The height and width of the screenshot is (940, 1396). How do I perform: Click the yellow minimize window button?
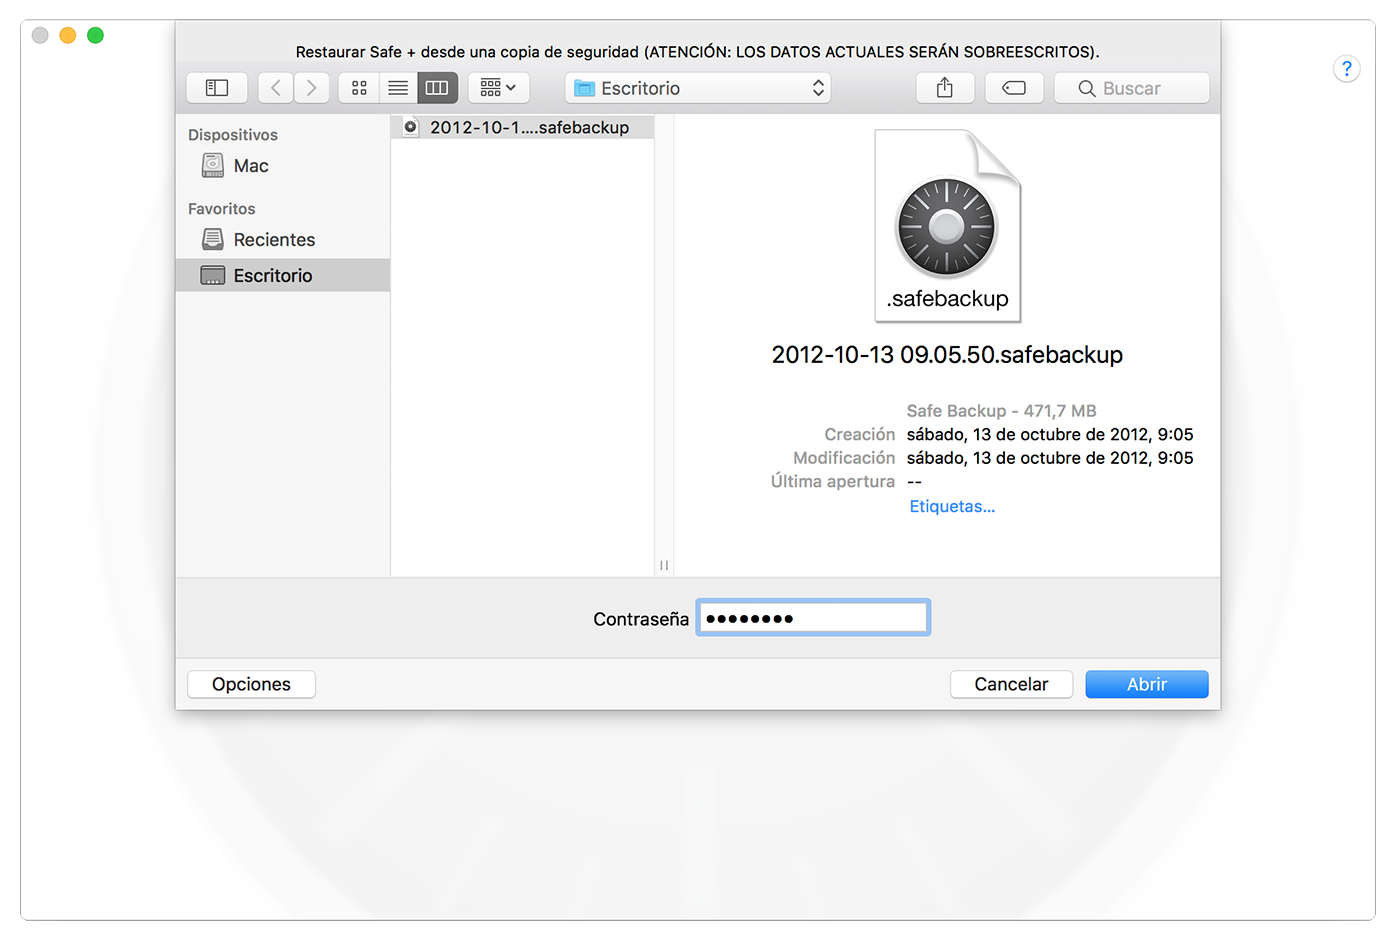coord(68,35)
